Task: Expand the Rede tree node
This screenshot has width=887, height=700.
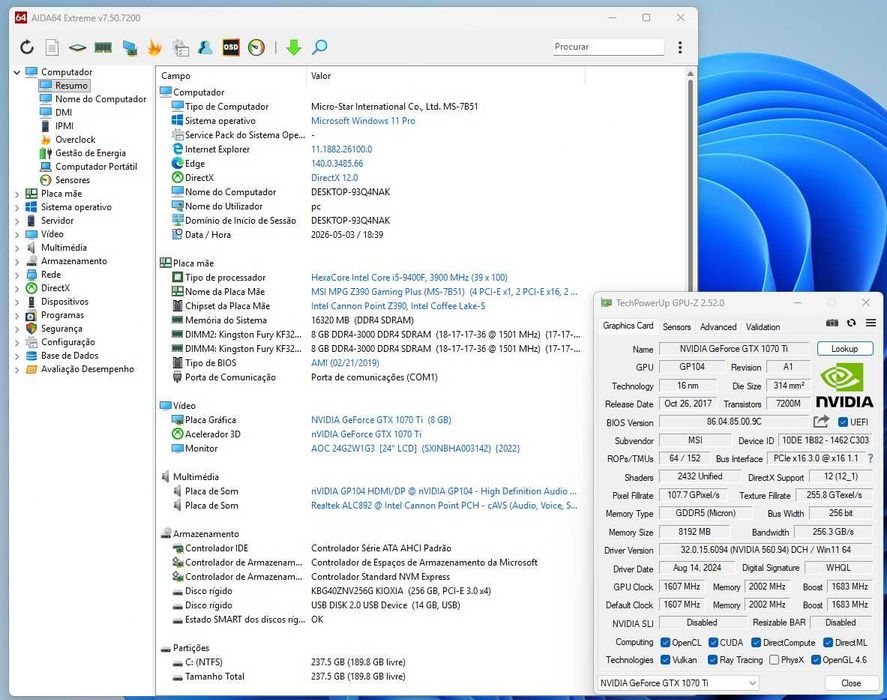Action: click(17, 274)
